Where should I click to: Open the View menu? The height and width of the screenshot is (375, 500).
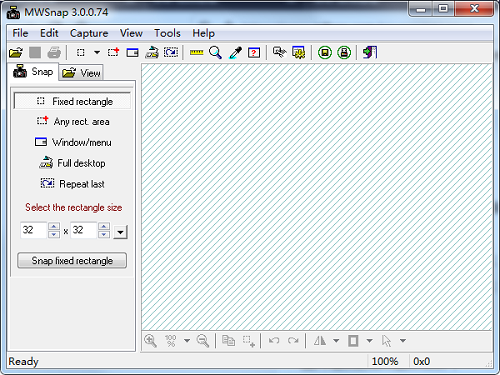131,33
